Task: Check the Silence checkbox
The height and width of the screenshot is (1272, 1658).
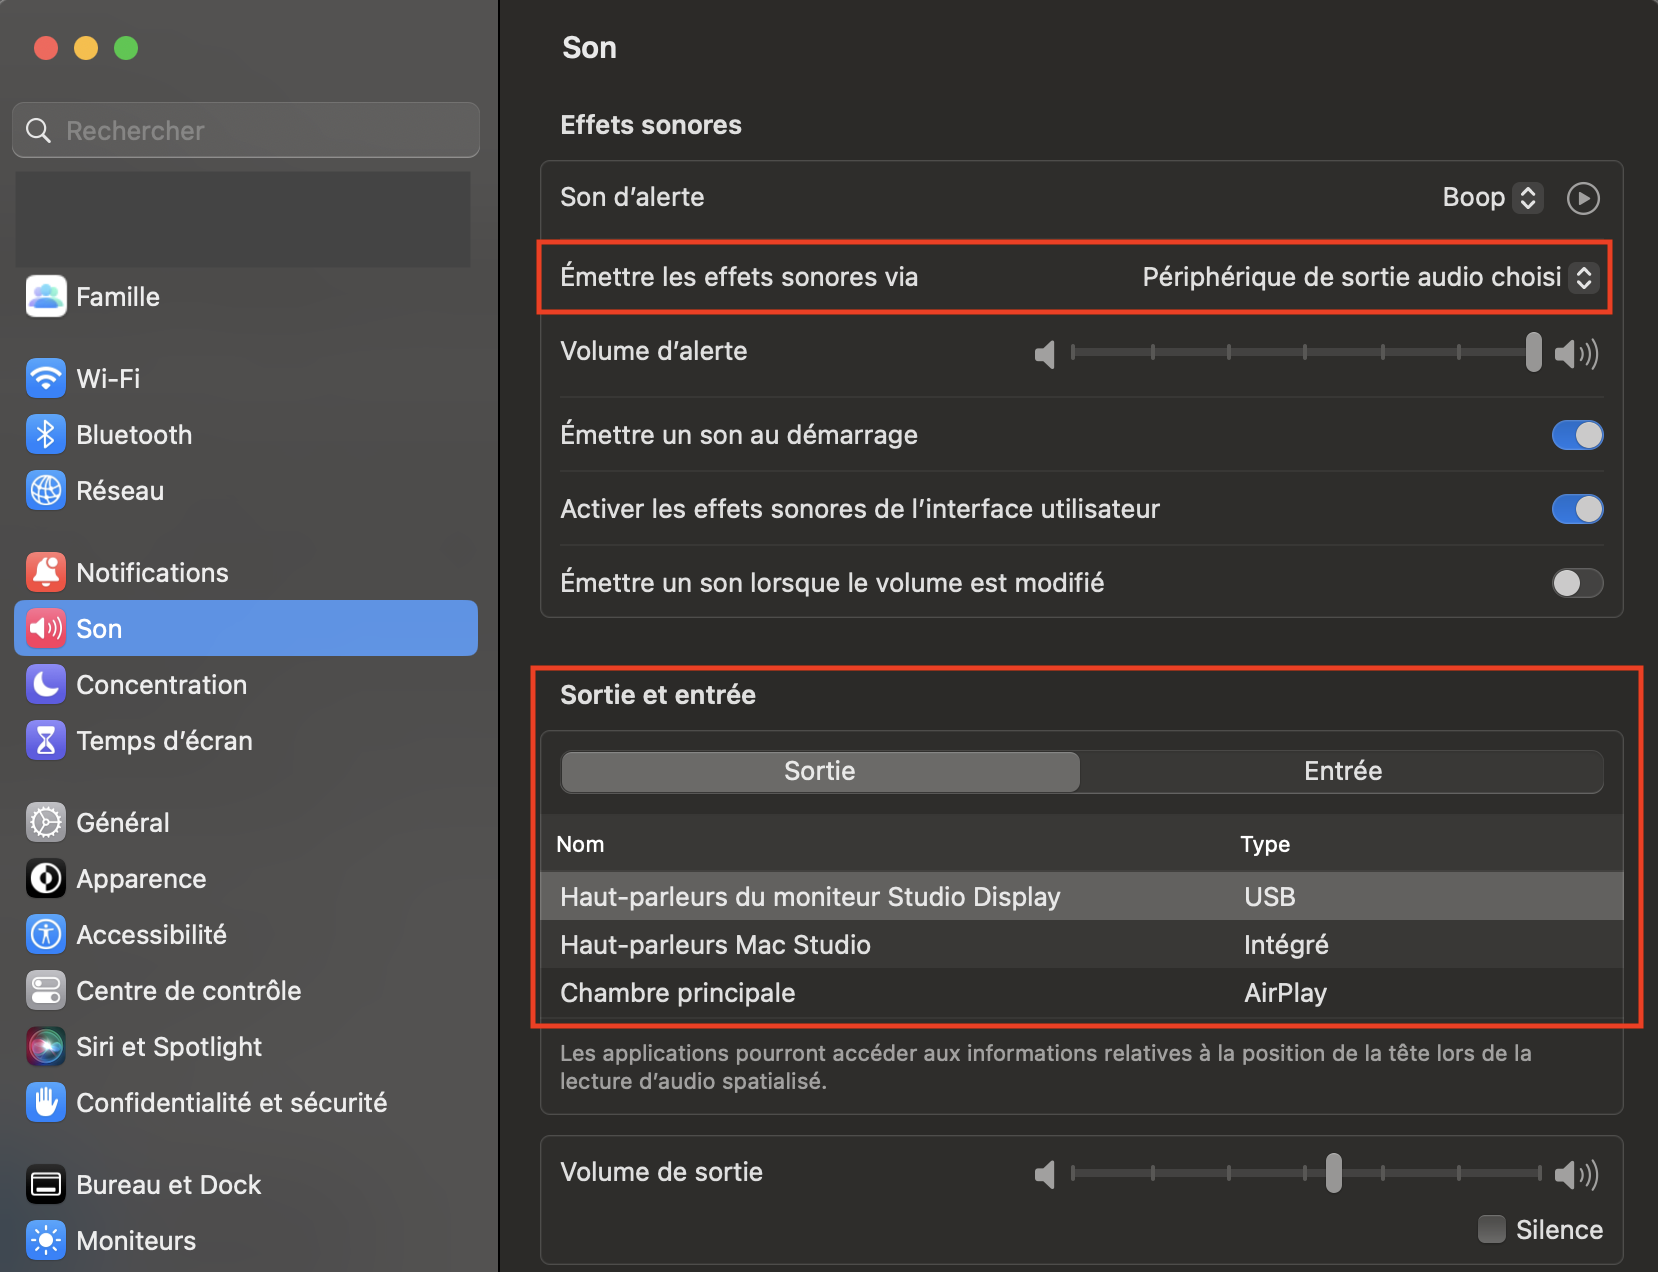Action: pyautogui.click(x=1491, y=1229)
